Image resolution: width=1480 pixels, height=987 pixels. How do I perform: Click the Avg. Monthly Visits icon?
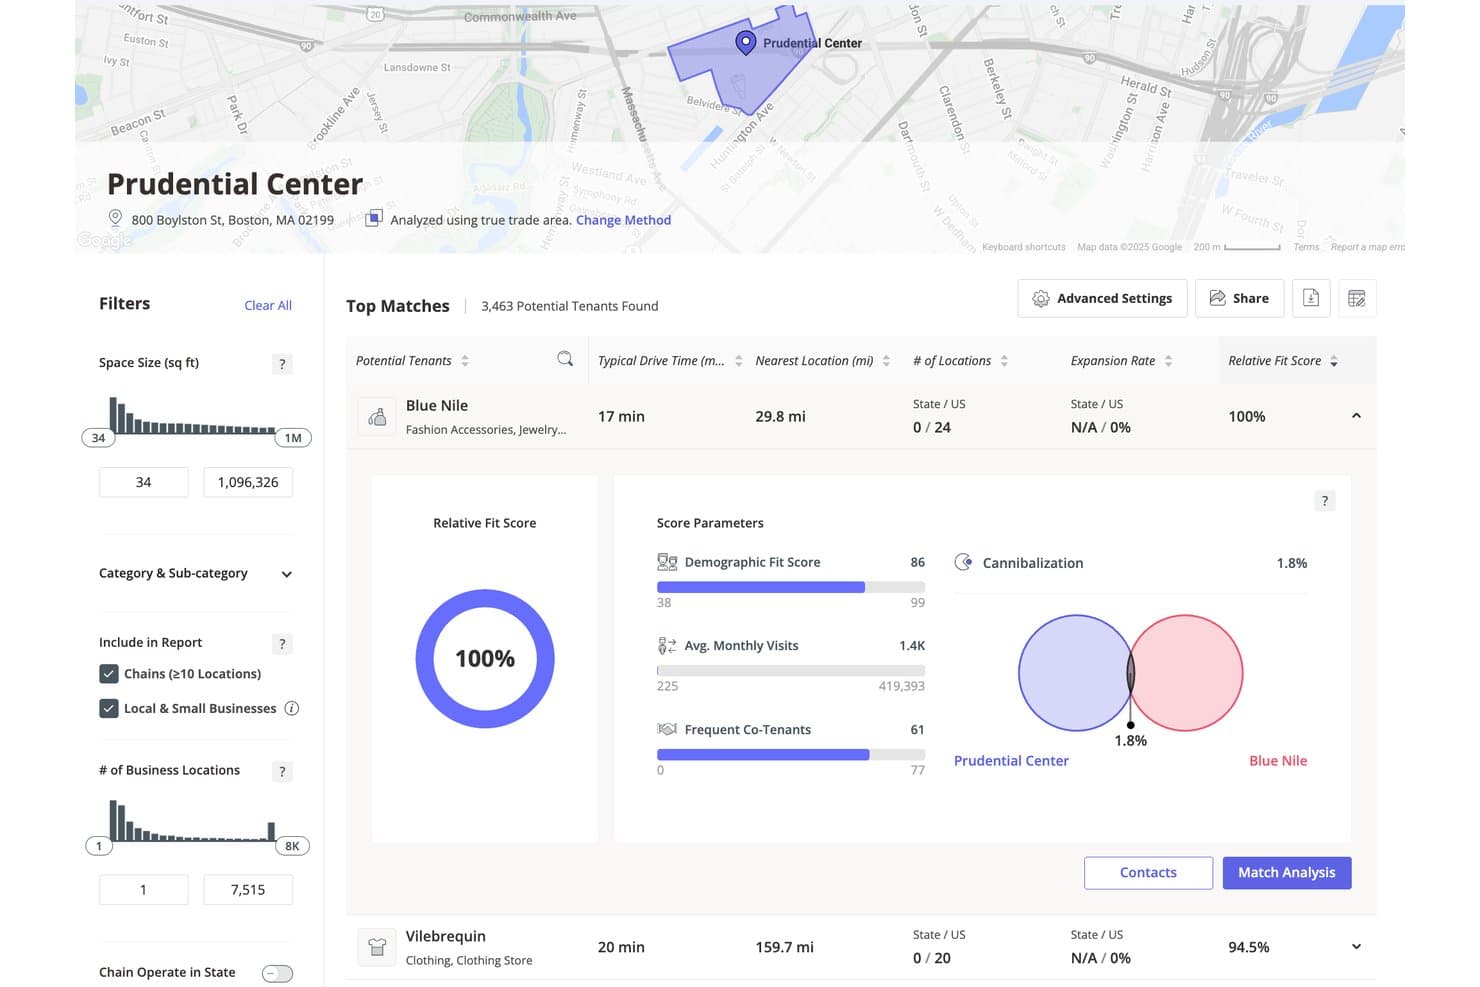pyautogui.click(x=667, y=646)
